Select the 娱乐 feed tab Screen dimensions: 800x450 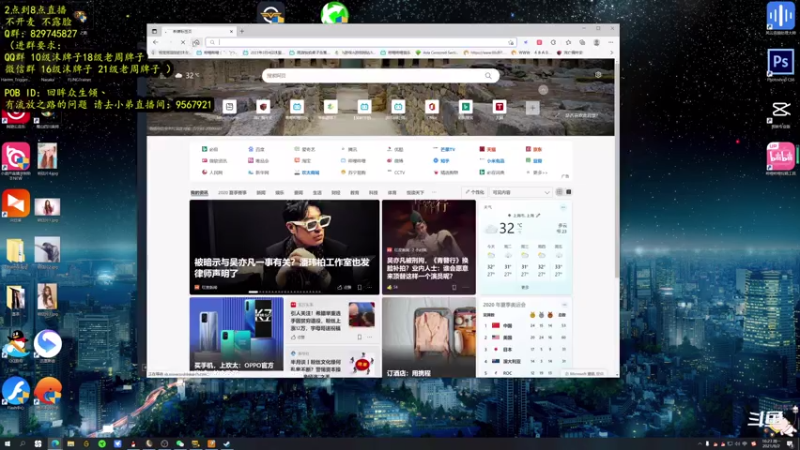click(280, 193)
